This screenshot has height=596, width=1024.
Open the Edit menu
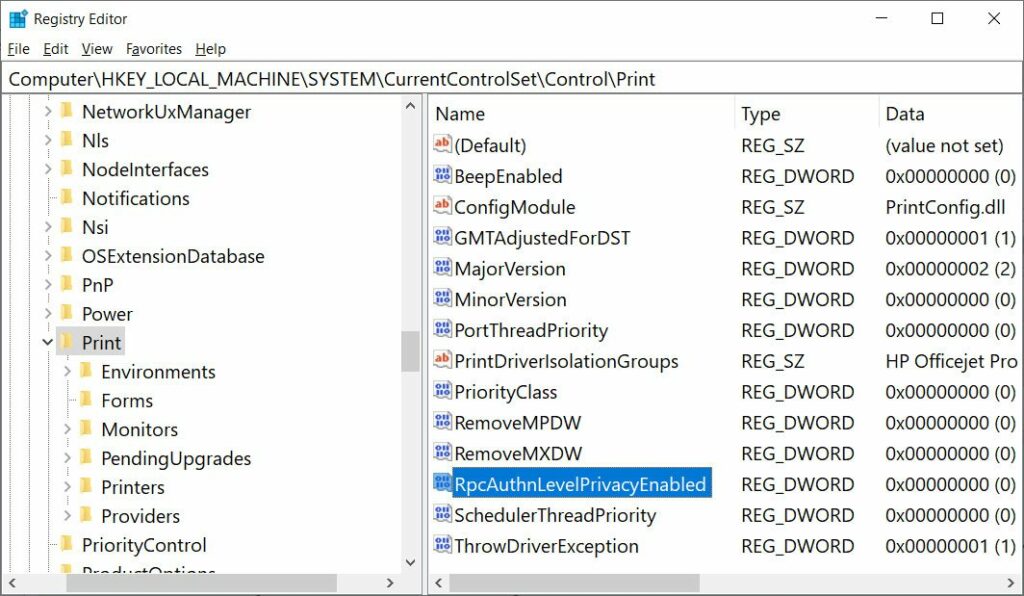point(55,48)
